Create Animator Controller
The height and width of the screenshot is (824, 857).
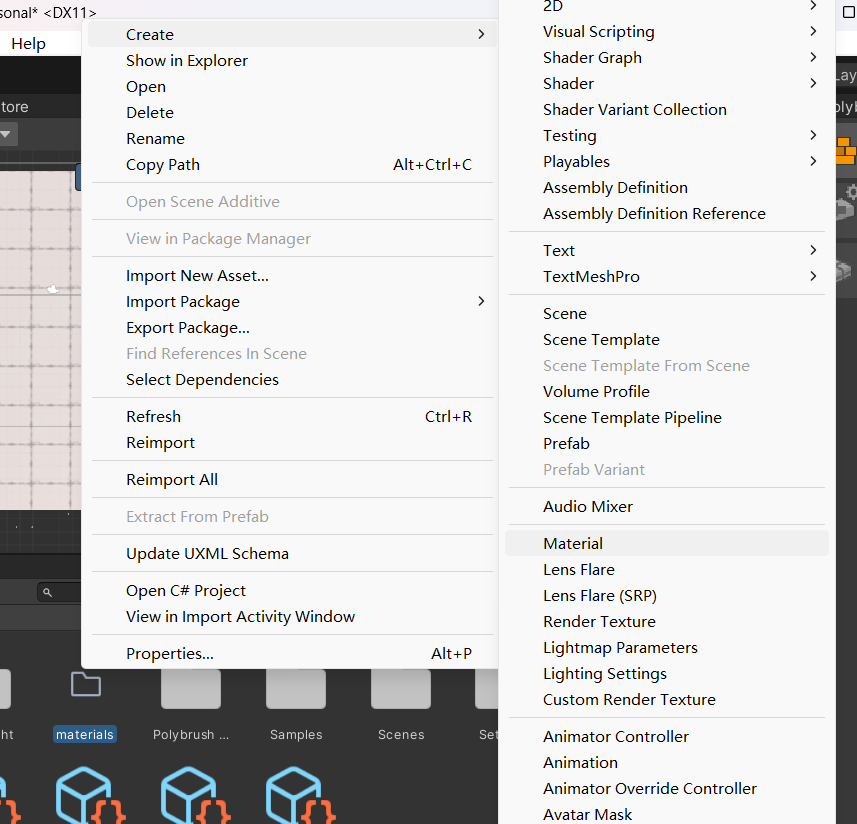pyautogui.click(x=667, y=737)
